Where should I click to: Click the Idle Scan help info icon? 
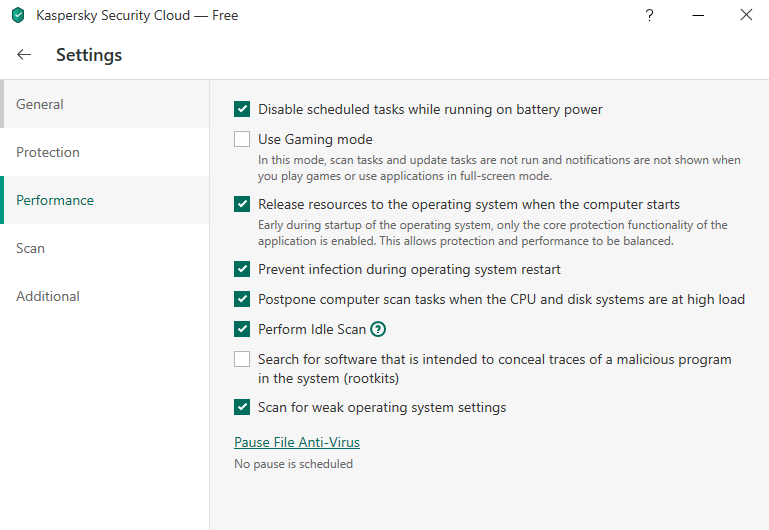pos(378,329)
